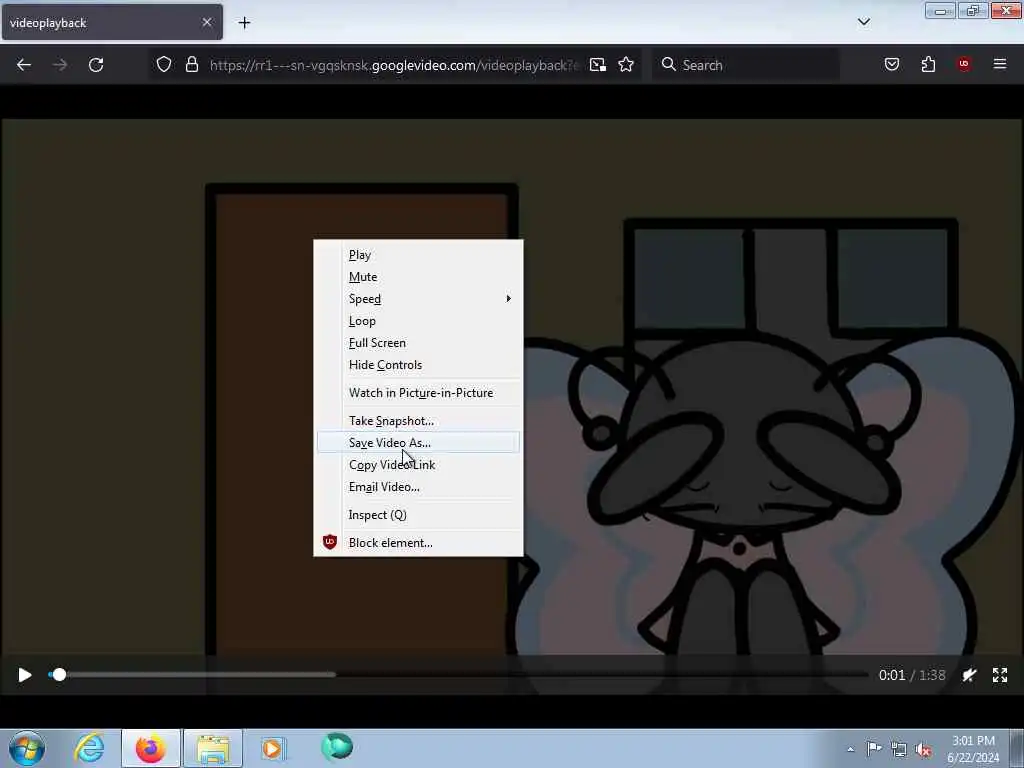The width and height of the screenshot is (1024, 768).
Task: Play the video using the control bar
Action: coord(25,675)
